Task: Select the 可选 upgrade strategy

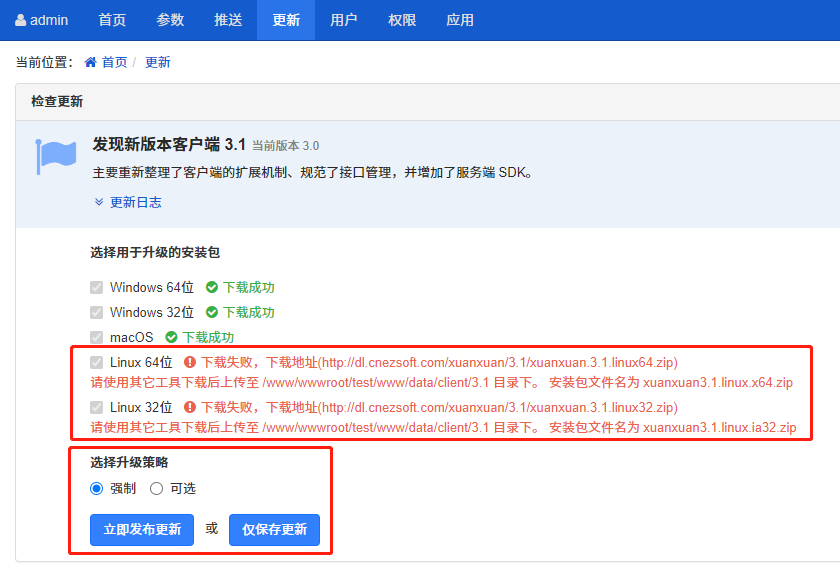Action: tap(156, 489)
